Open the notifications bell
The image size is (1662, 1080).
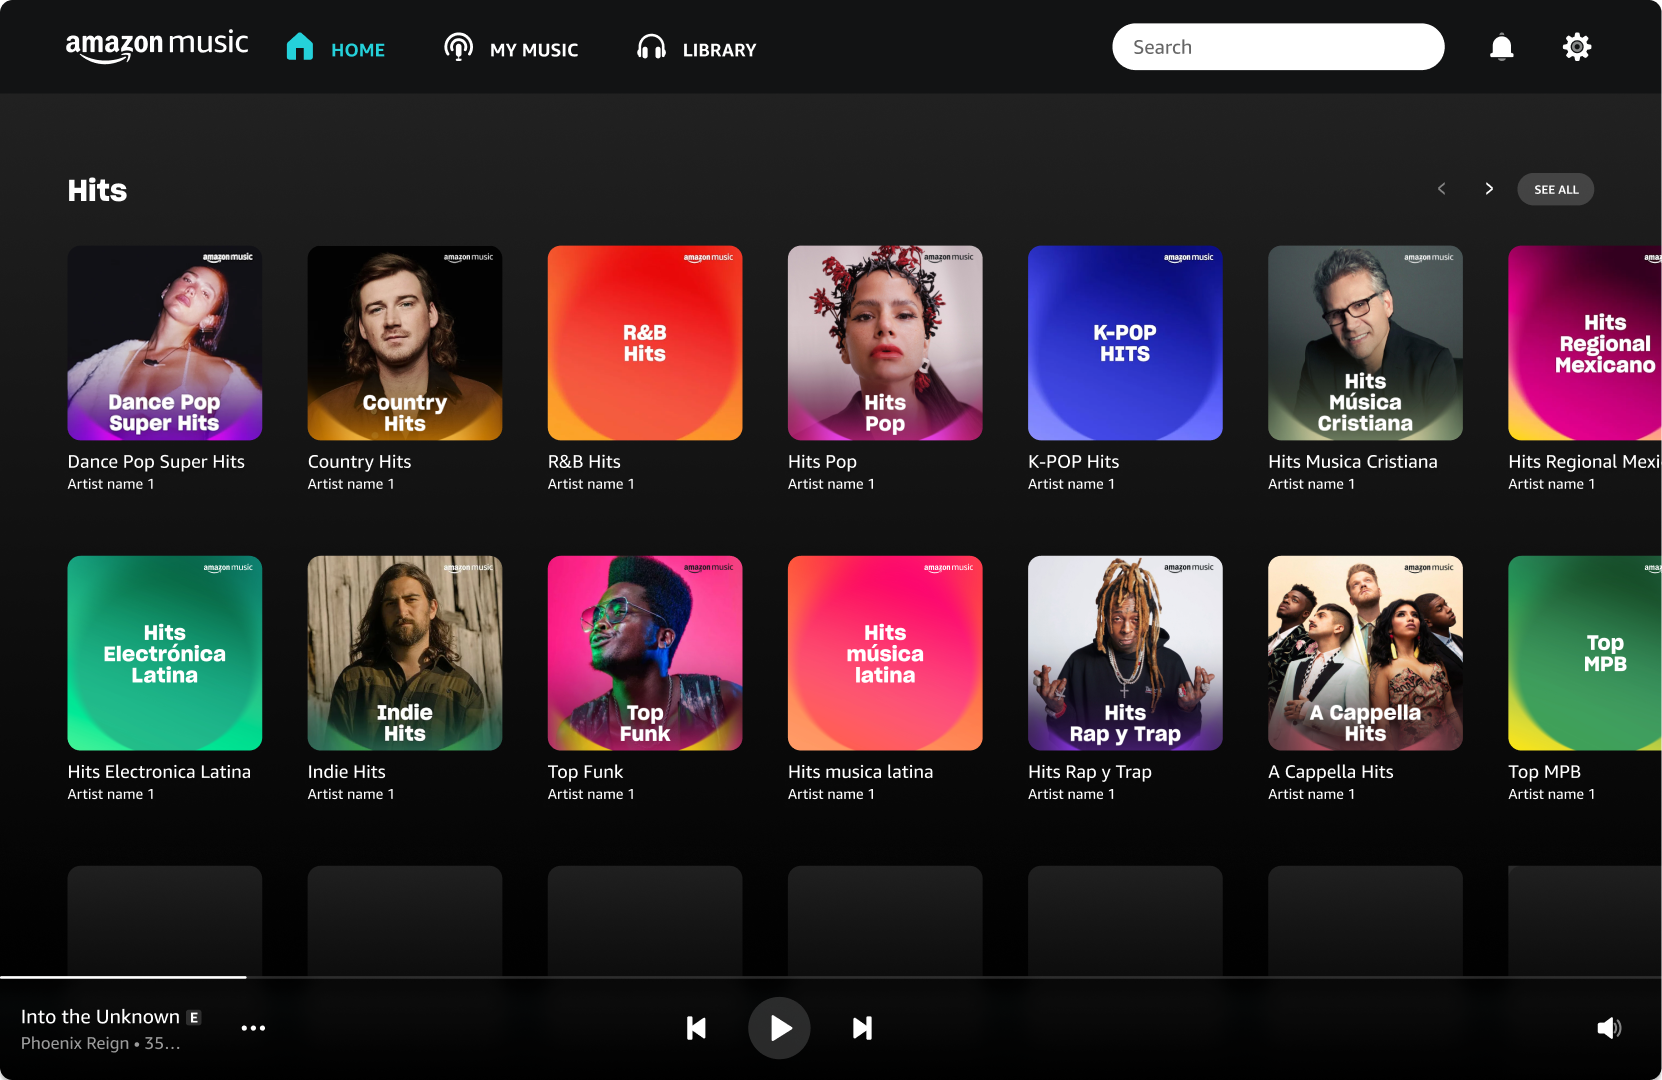[x=1501, y=47]
